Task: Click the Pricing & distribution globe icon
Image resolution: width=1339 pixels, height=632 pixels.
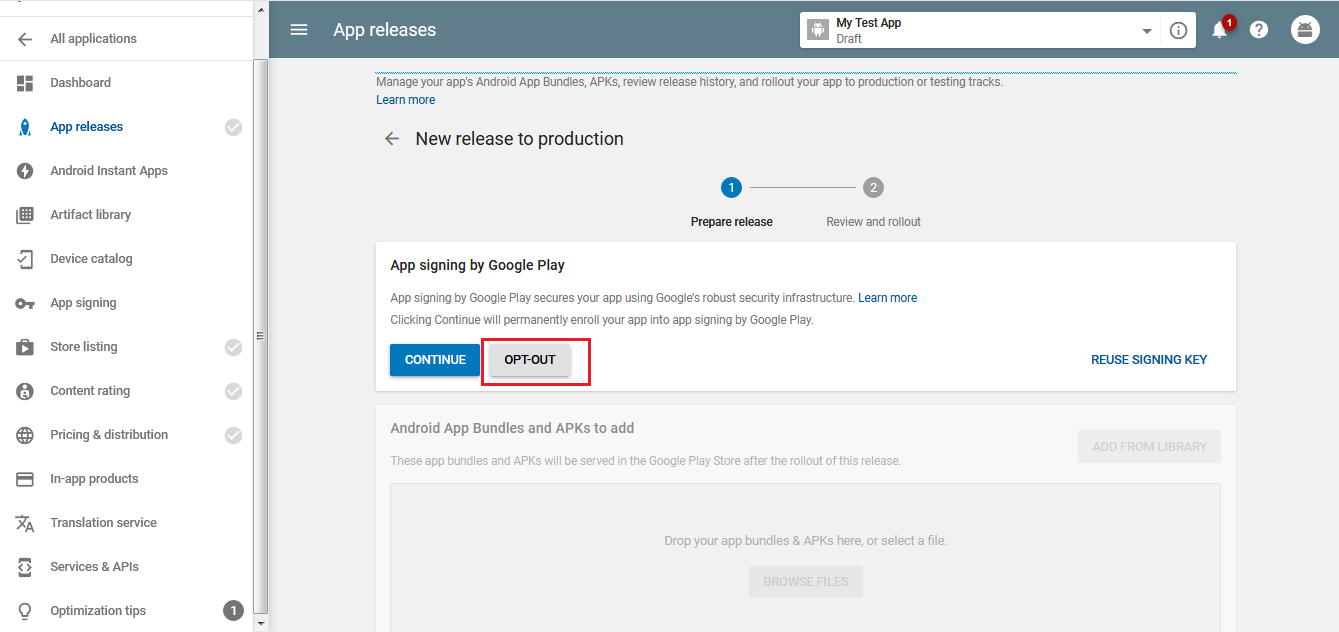Action: click(x=25, y=435)
